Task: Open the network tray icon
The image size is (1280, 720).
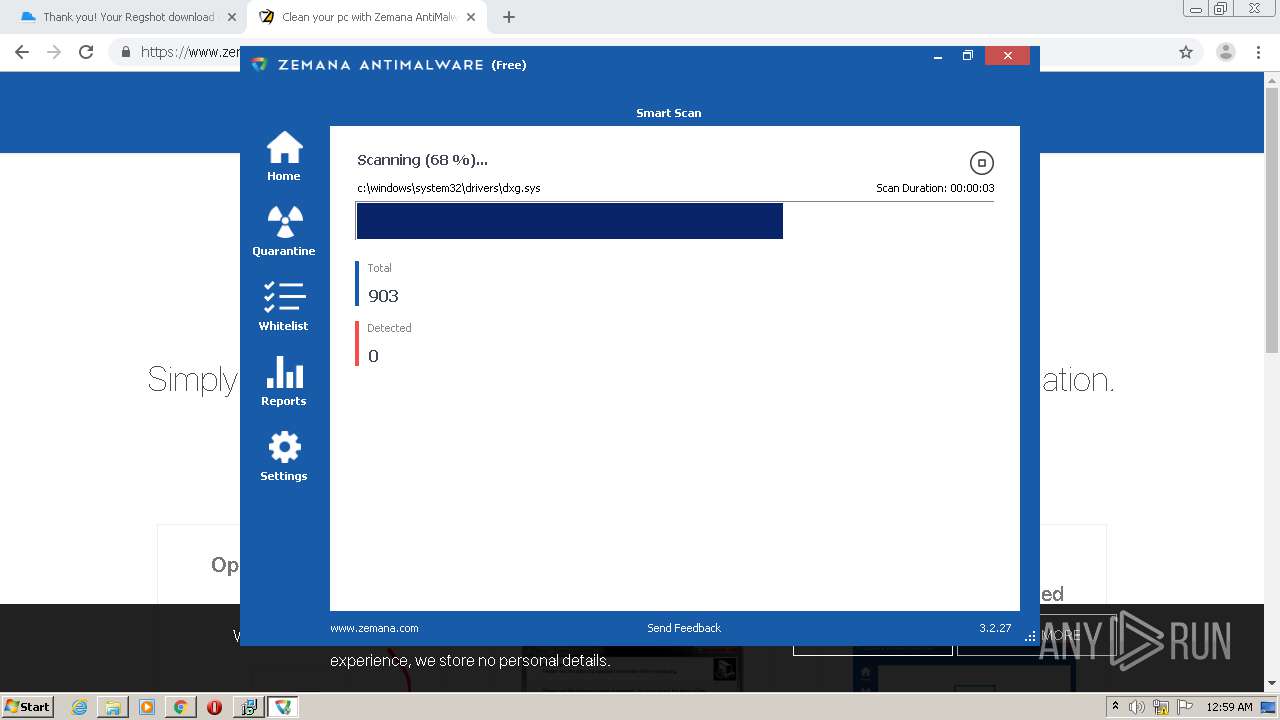Action: coord(1161,707)
